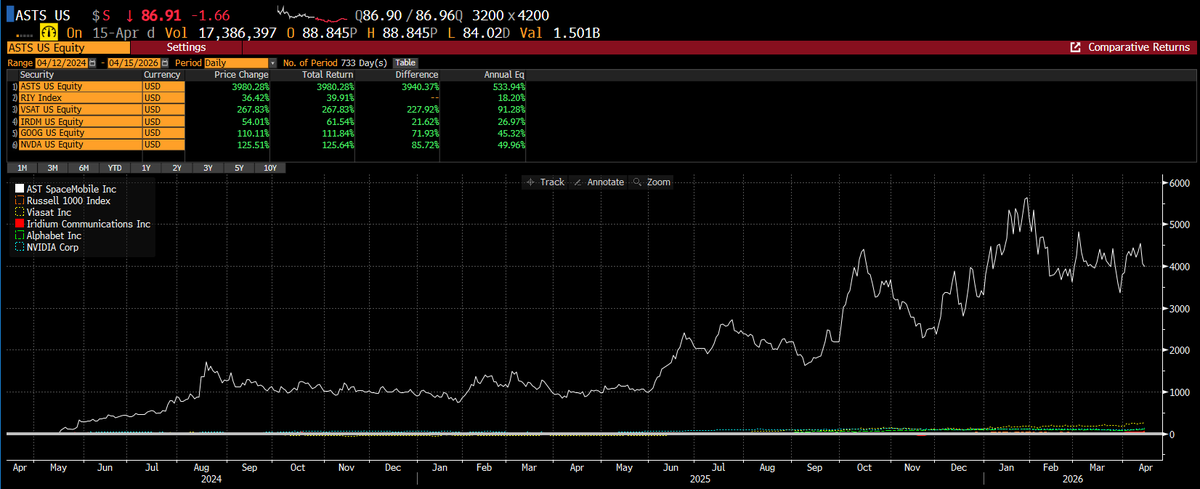
Task: Click the NVDA US Equity security cell
Action: [79, 144]
